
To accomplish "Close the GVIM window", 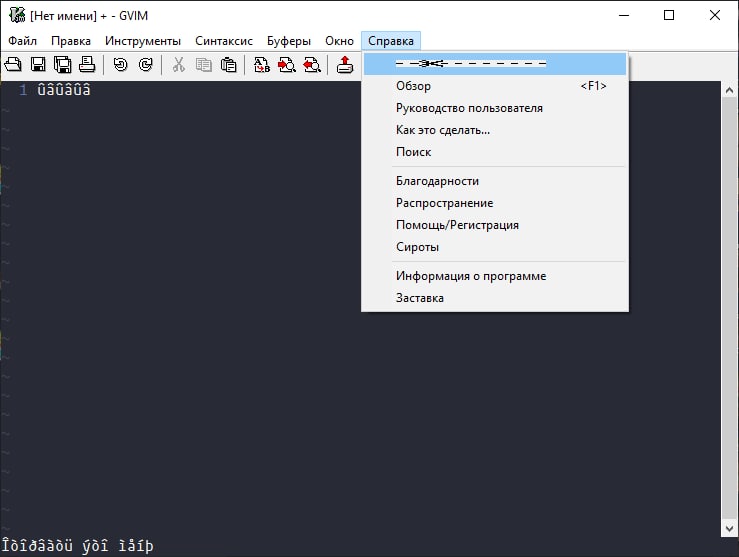I will point(714,15).
